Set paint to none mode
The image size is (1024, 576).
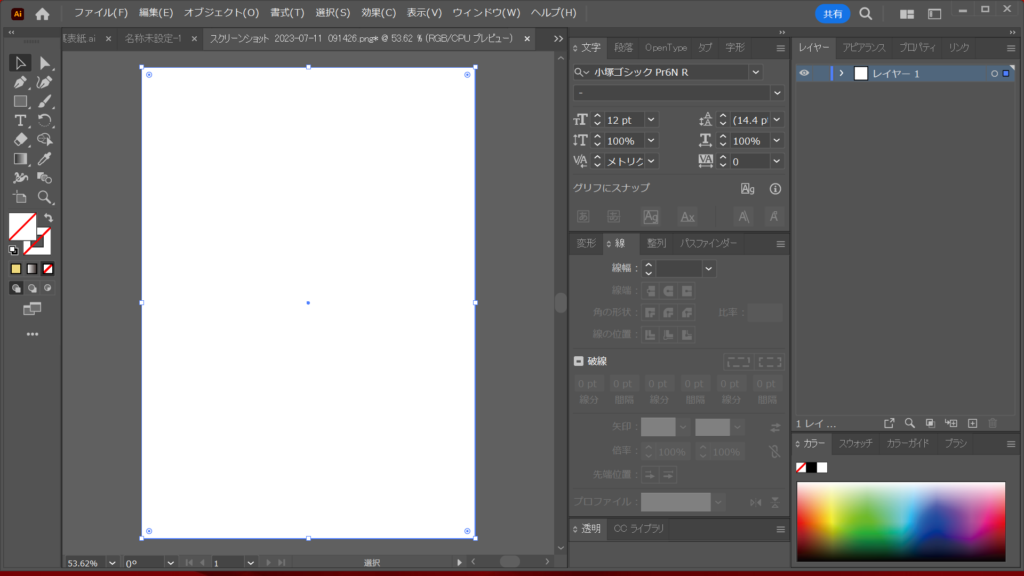48,269
